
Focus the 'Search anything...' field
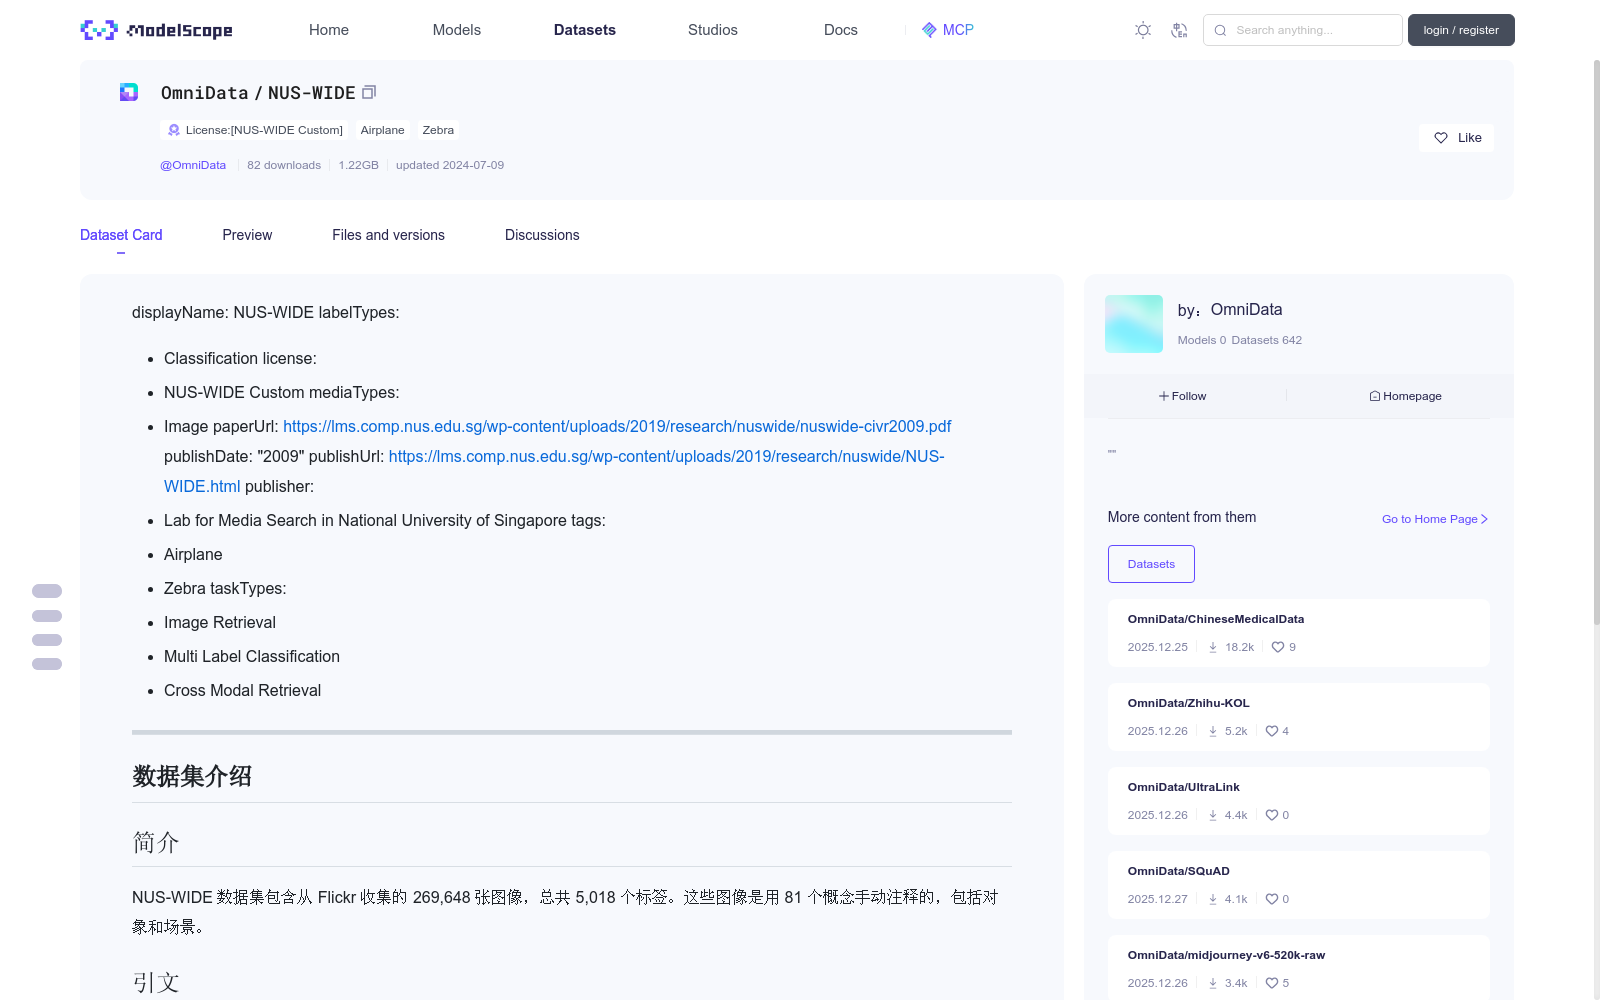1302,30
